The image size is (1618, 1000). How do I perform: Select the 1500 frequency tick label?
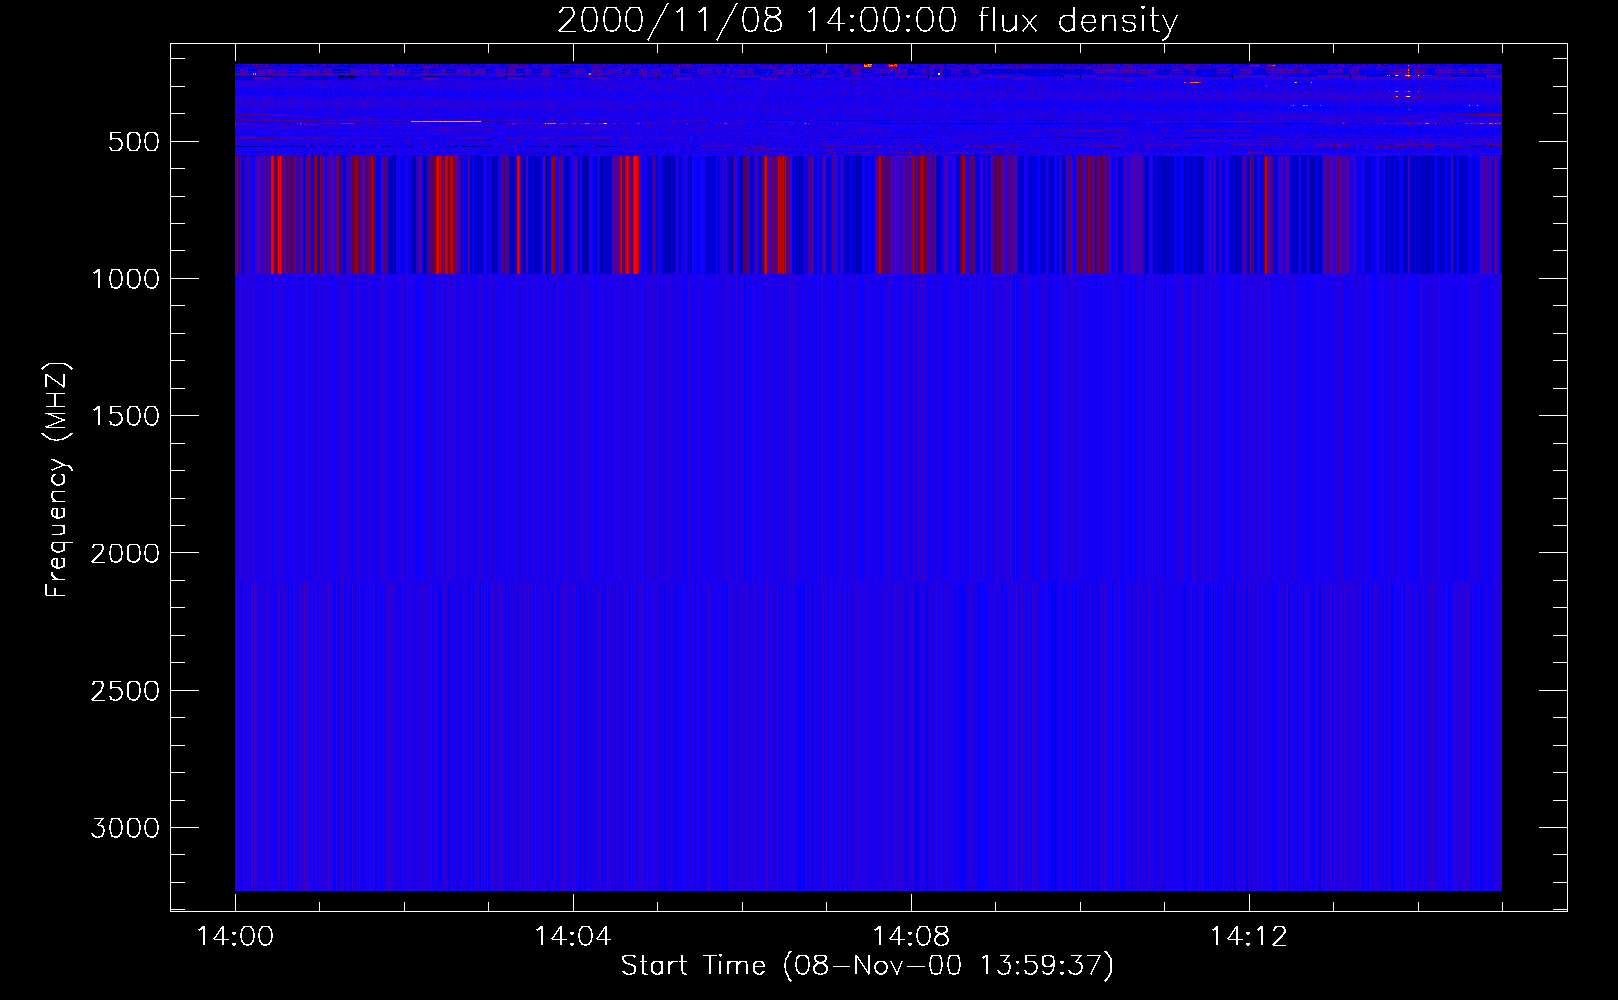(x=125, y=416)
